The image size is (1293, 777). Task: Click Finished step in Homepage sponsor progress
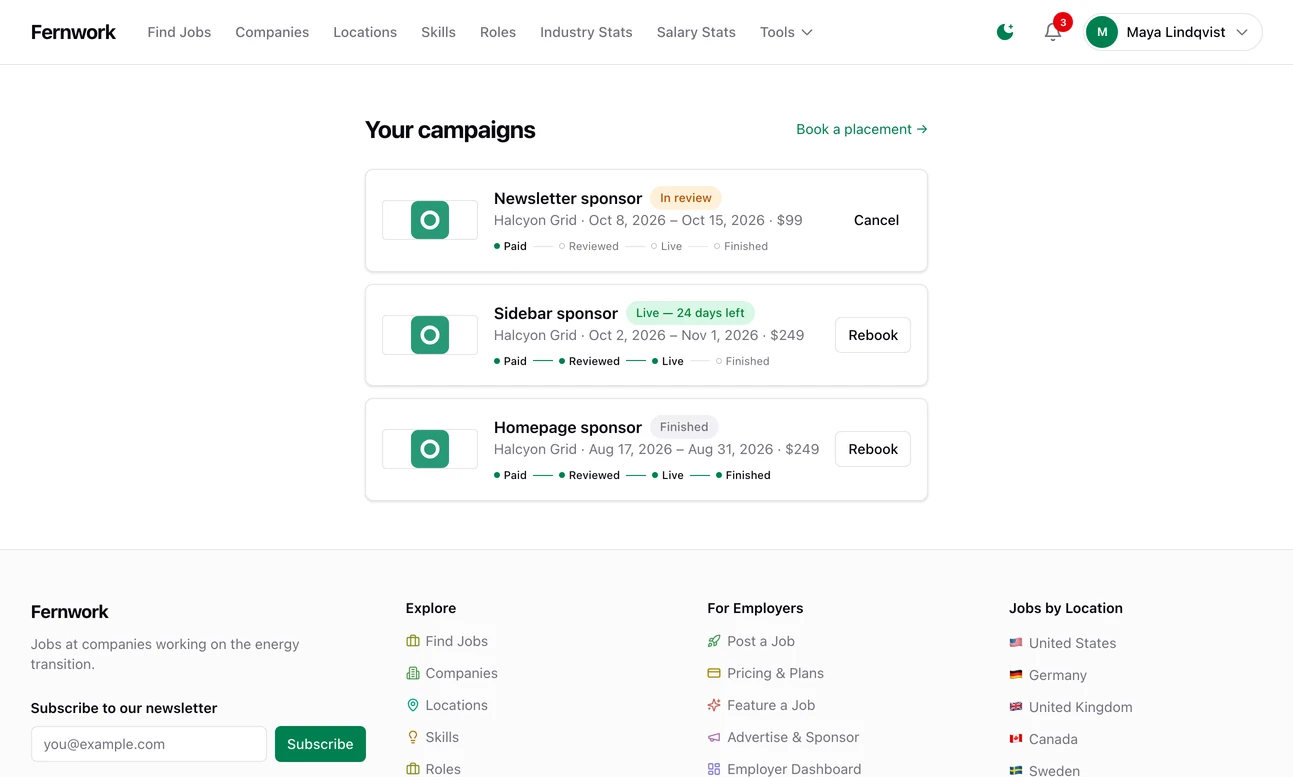[x=743, y=475]
